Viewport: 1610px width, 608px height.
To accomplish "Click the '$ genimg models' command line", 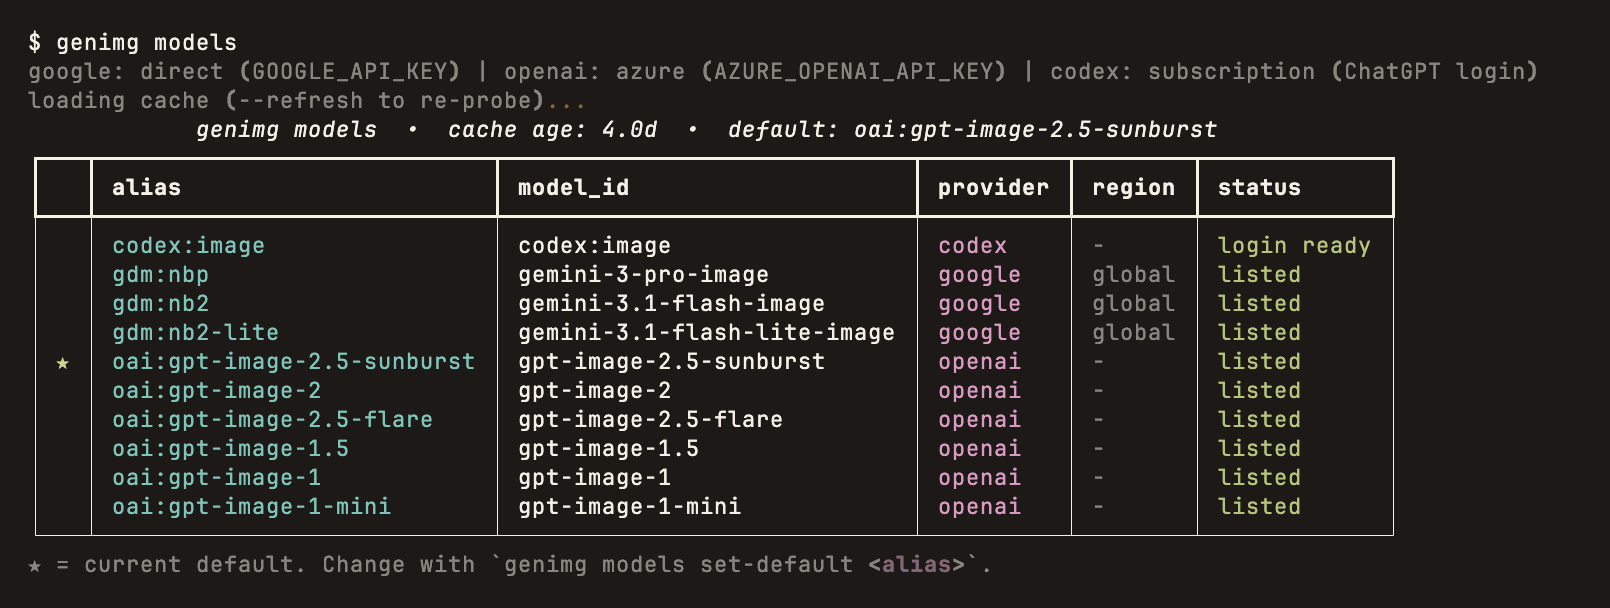I will [132, 43].
